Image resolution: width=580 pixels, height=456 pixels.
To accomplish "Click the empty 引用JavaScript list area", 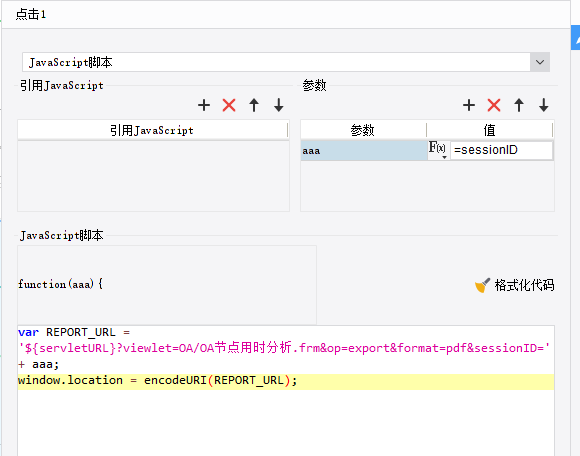I will 153,176.
